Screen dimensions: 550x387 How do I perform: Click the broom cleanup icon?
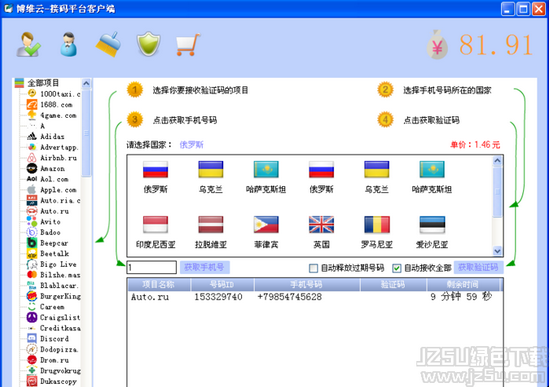(x=108, y=44)
